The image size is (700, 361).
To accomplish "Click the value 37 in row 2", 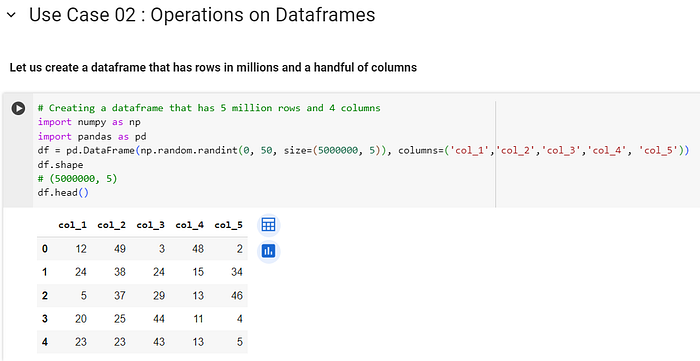I will 120,295.
